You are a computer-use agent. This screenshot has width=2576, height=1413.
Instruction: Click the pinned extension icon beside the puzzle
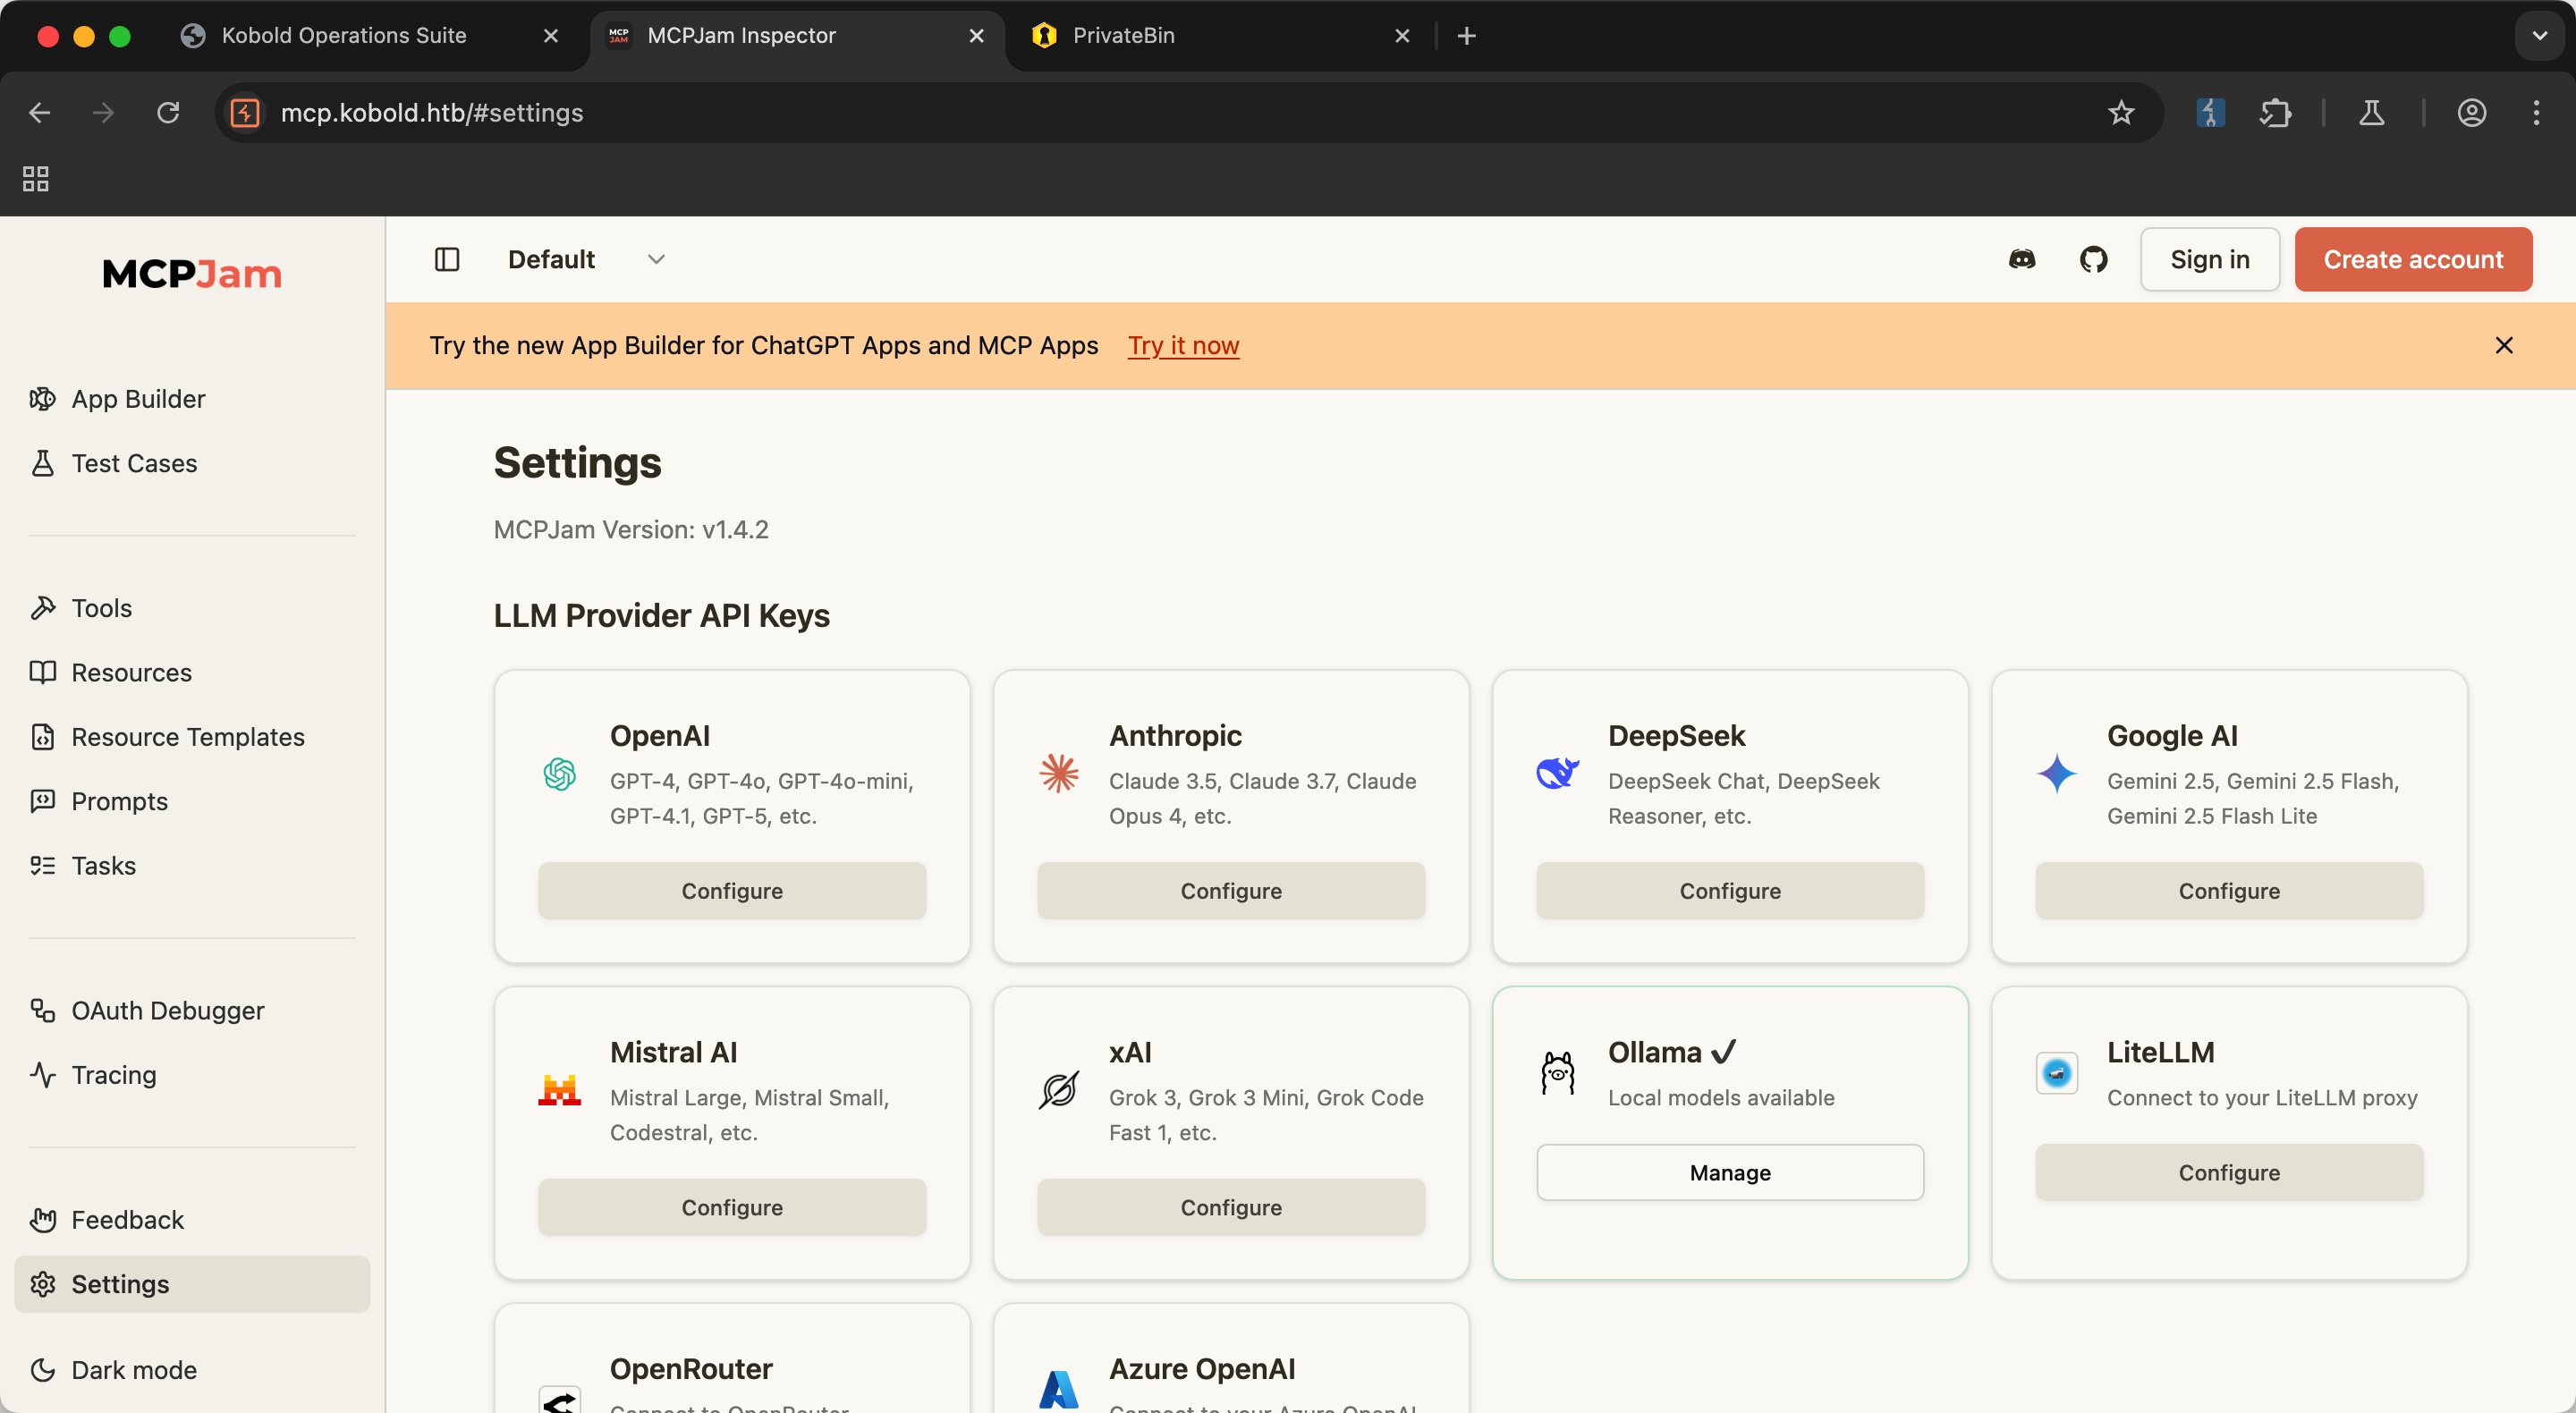pos(2210,113)
